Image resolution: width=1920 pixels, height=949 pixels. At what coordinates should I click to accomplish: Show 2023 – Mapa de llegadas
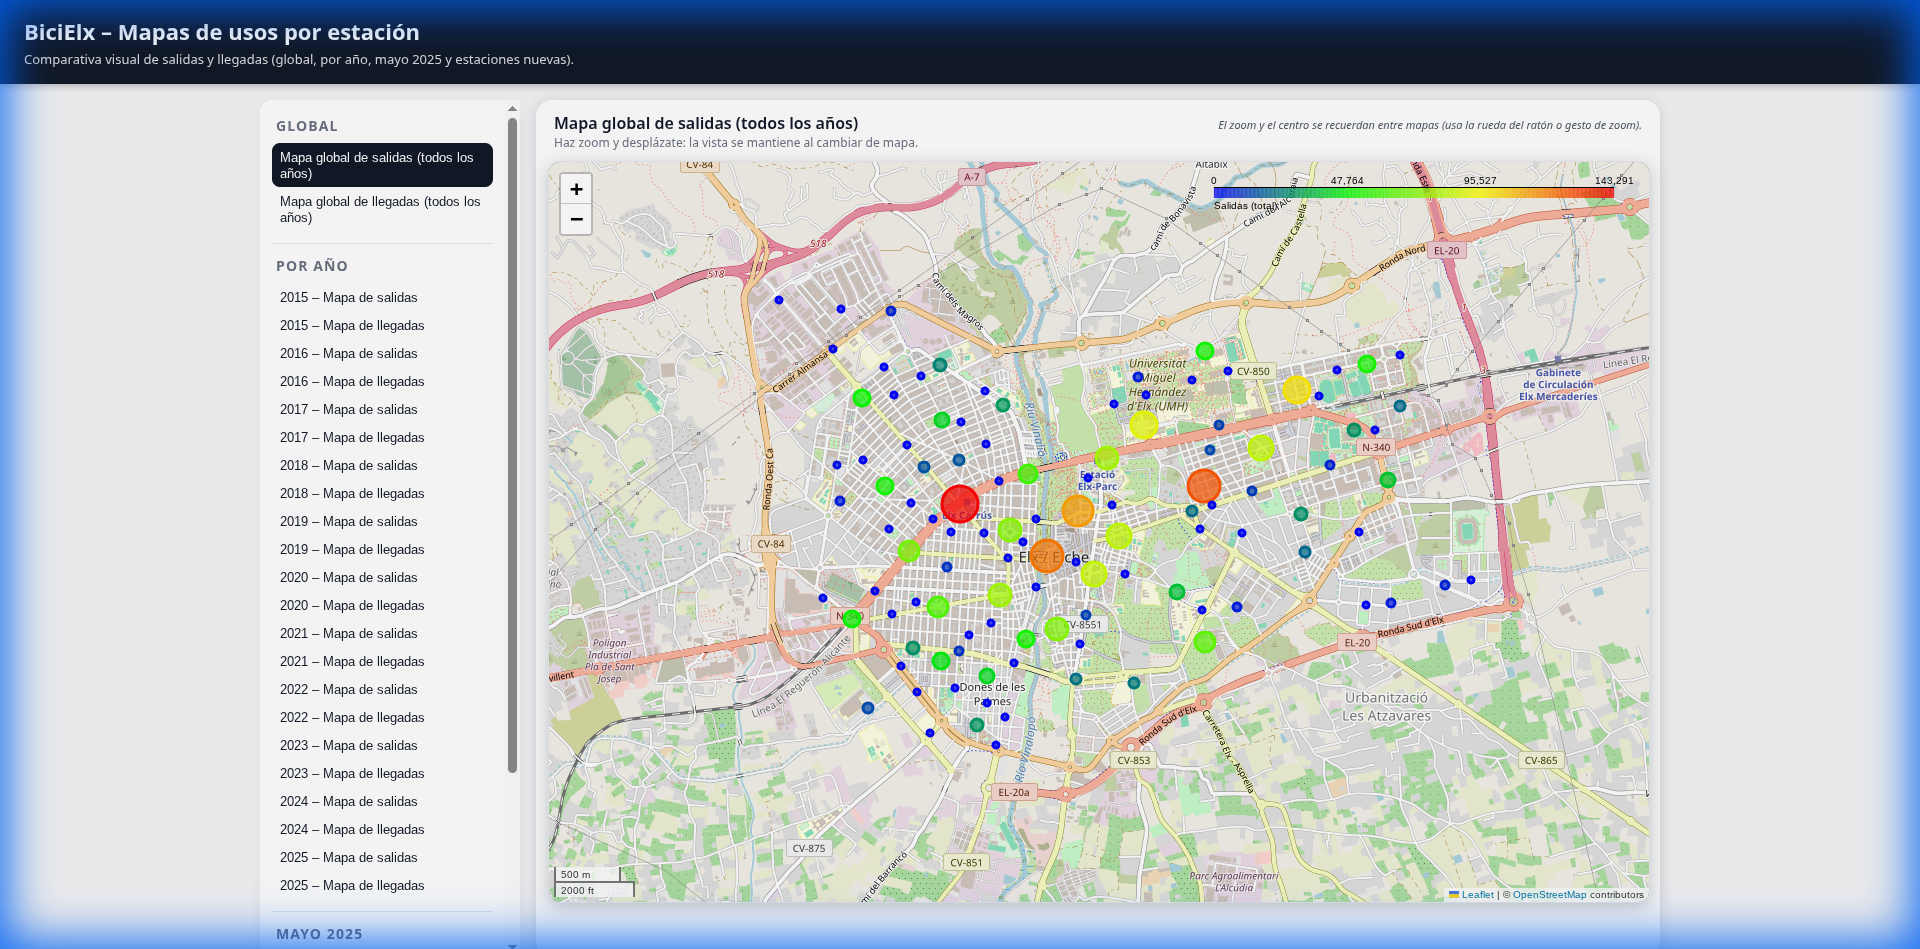[x=382, y=773]
